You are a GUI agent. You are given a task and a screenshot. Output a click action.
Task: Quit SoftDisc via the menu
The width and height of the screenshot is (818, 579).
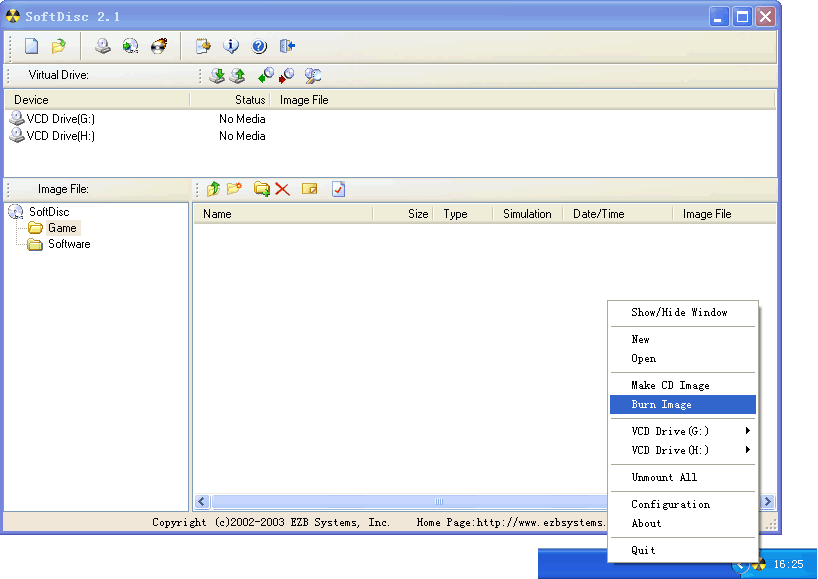click(x=643, y=550)
